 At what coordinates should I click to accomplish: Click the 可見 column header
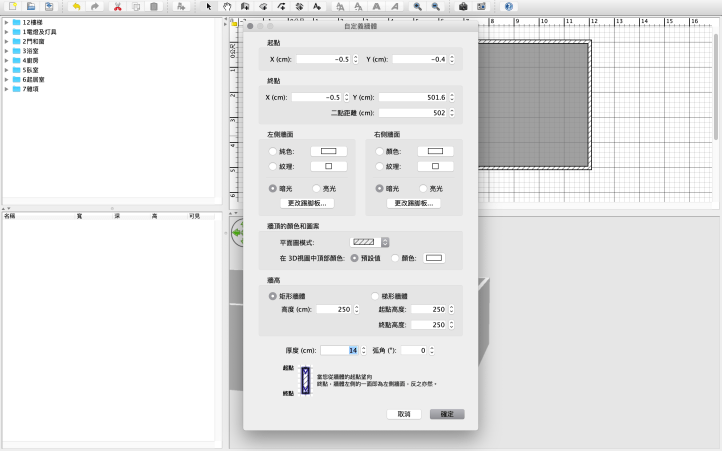tap(194, 216)
